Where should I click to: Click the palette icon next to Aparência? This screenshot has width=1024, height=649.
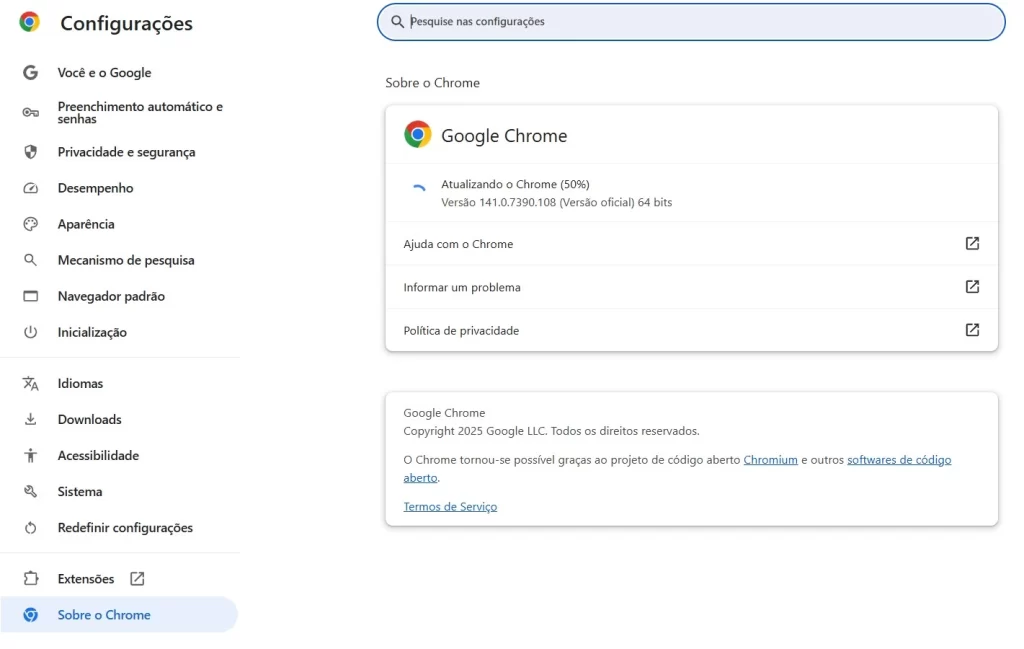30,224
